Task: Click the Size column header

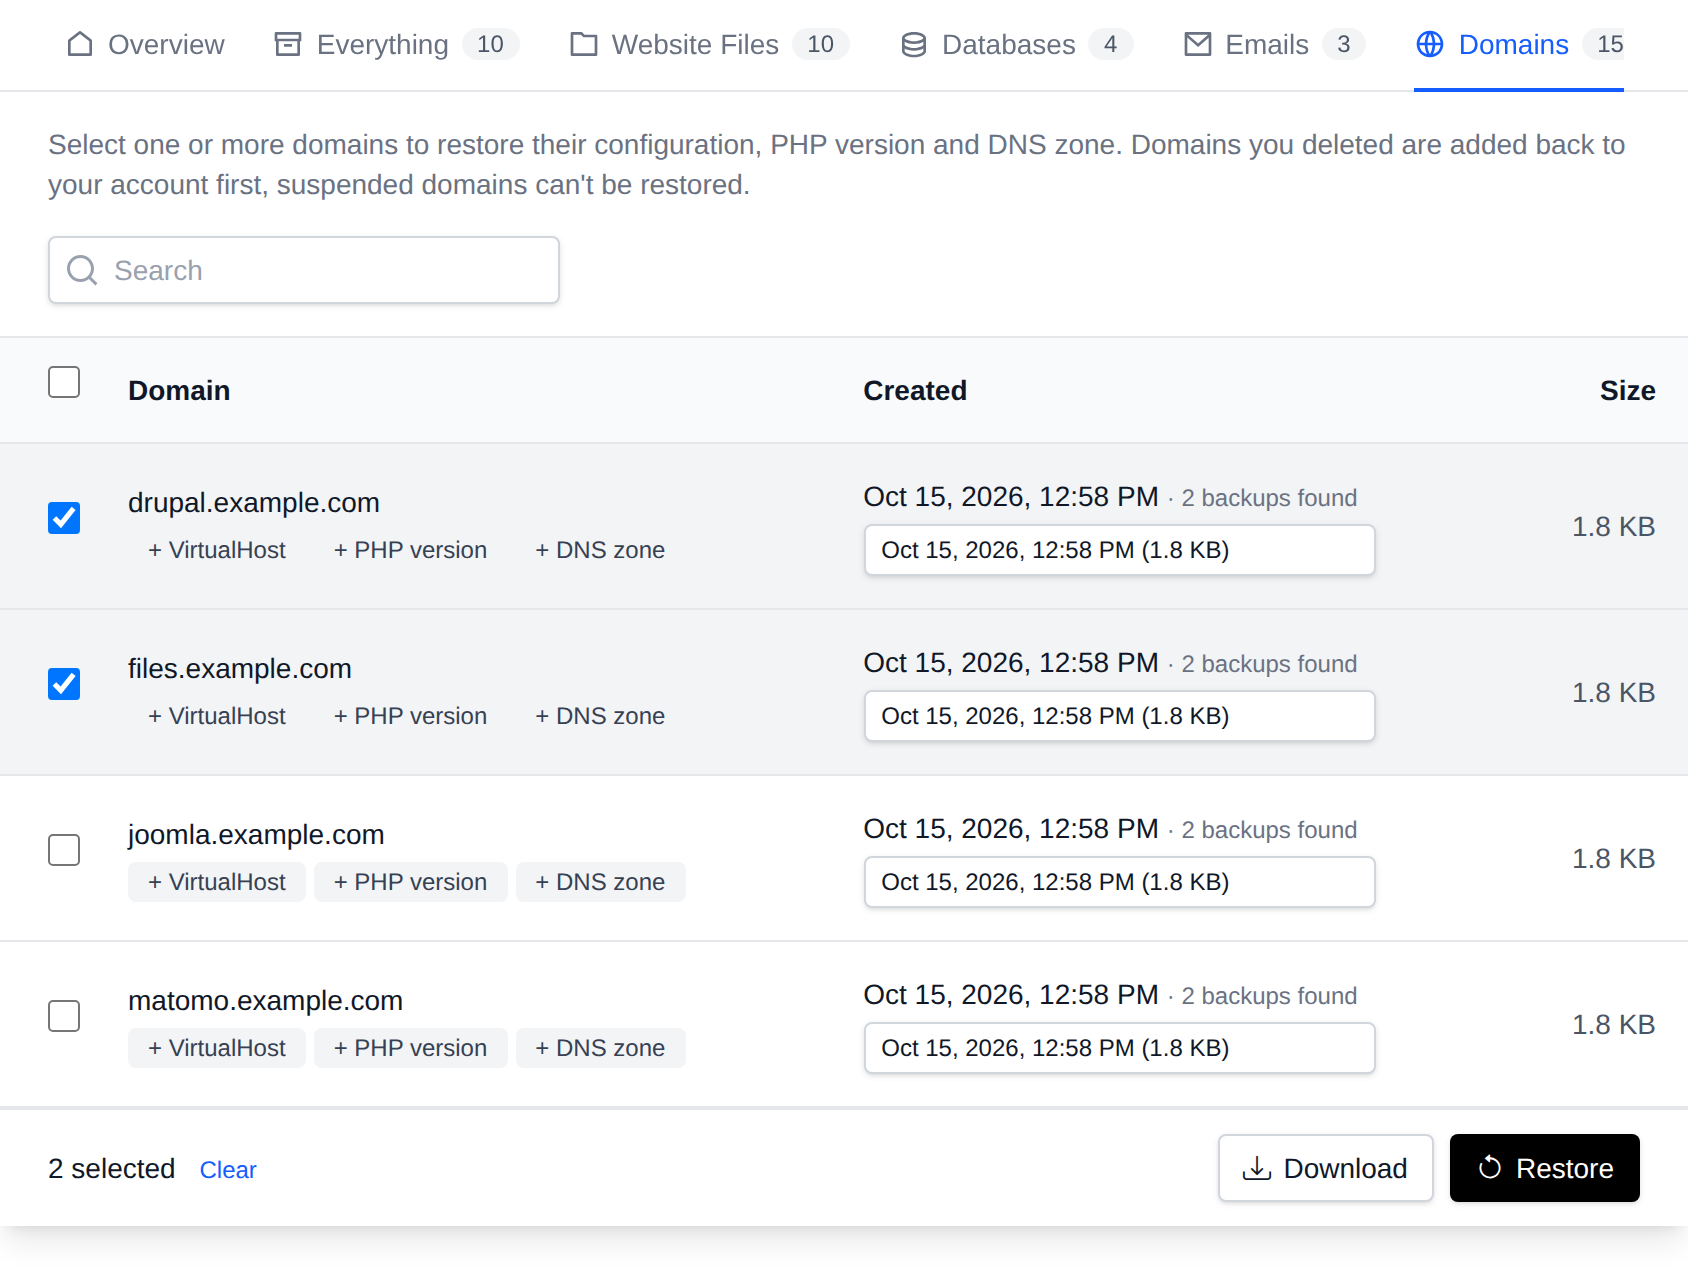Action: 1627,390
